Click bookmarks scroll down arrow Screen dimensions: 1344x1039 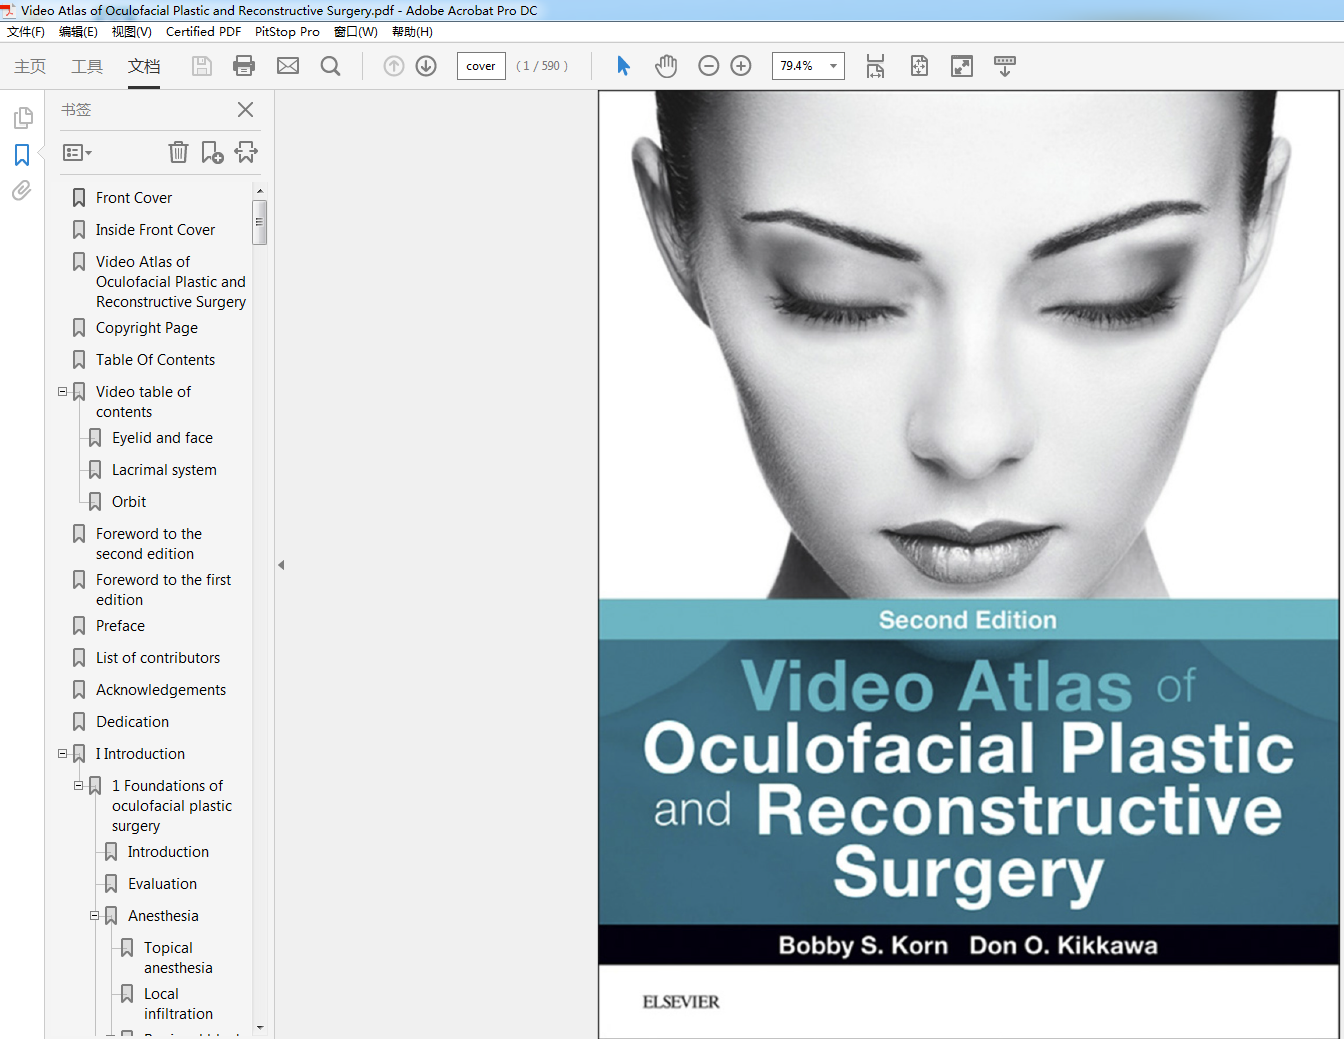[x=260, y=1028]
